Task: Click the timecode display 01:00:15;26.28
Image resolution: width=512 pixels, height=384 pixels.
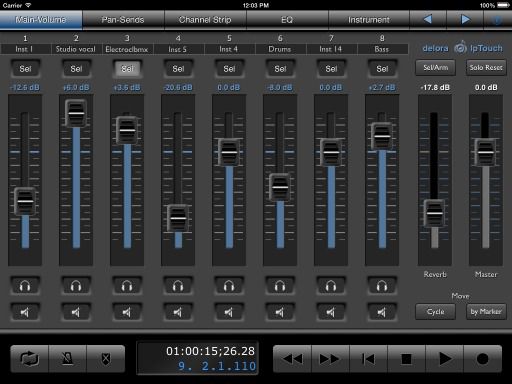Action: (210, 351)
